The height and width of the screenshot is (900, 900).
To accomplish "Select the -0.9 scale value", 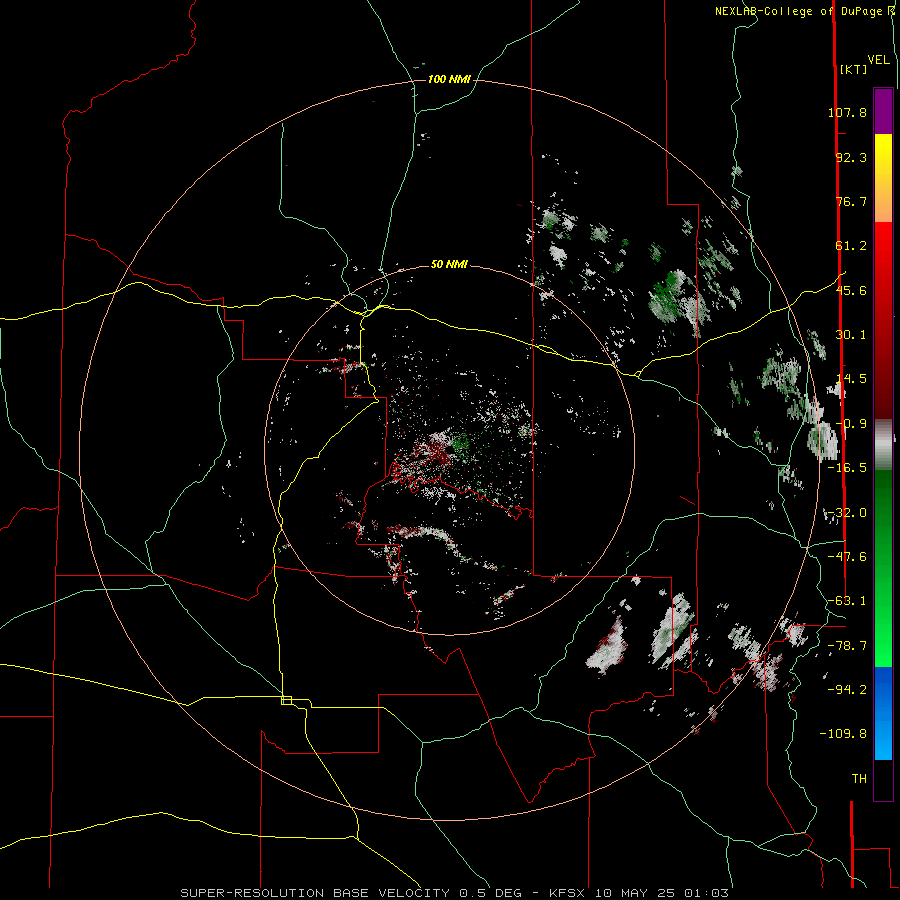I will (x=851, y=424).
